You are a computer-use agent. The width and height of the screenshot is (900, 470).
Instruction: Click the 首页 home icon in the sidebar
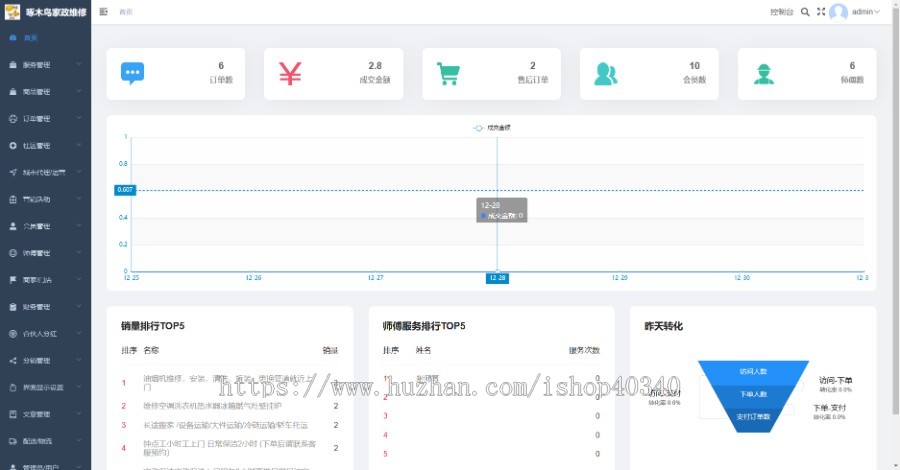click(13, 38)
